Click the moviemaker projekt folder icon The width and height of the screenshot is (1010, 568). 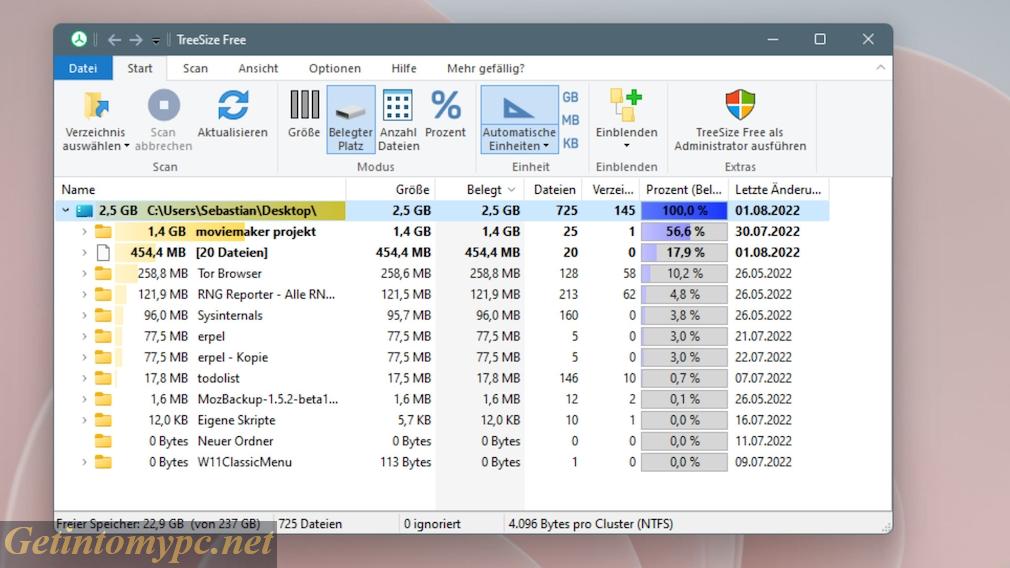pyautogui.click(x=103, y=231)
